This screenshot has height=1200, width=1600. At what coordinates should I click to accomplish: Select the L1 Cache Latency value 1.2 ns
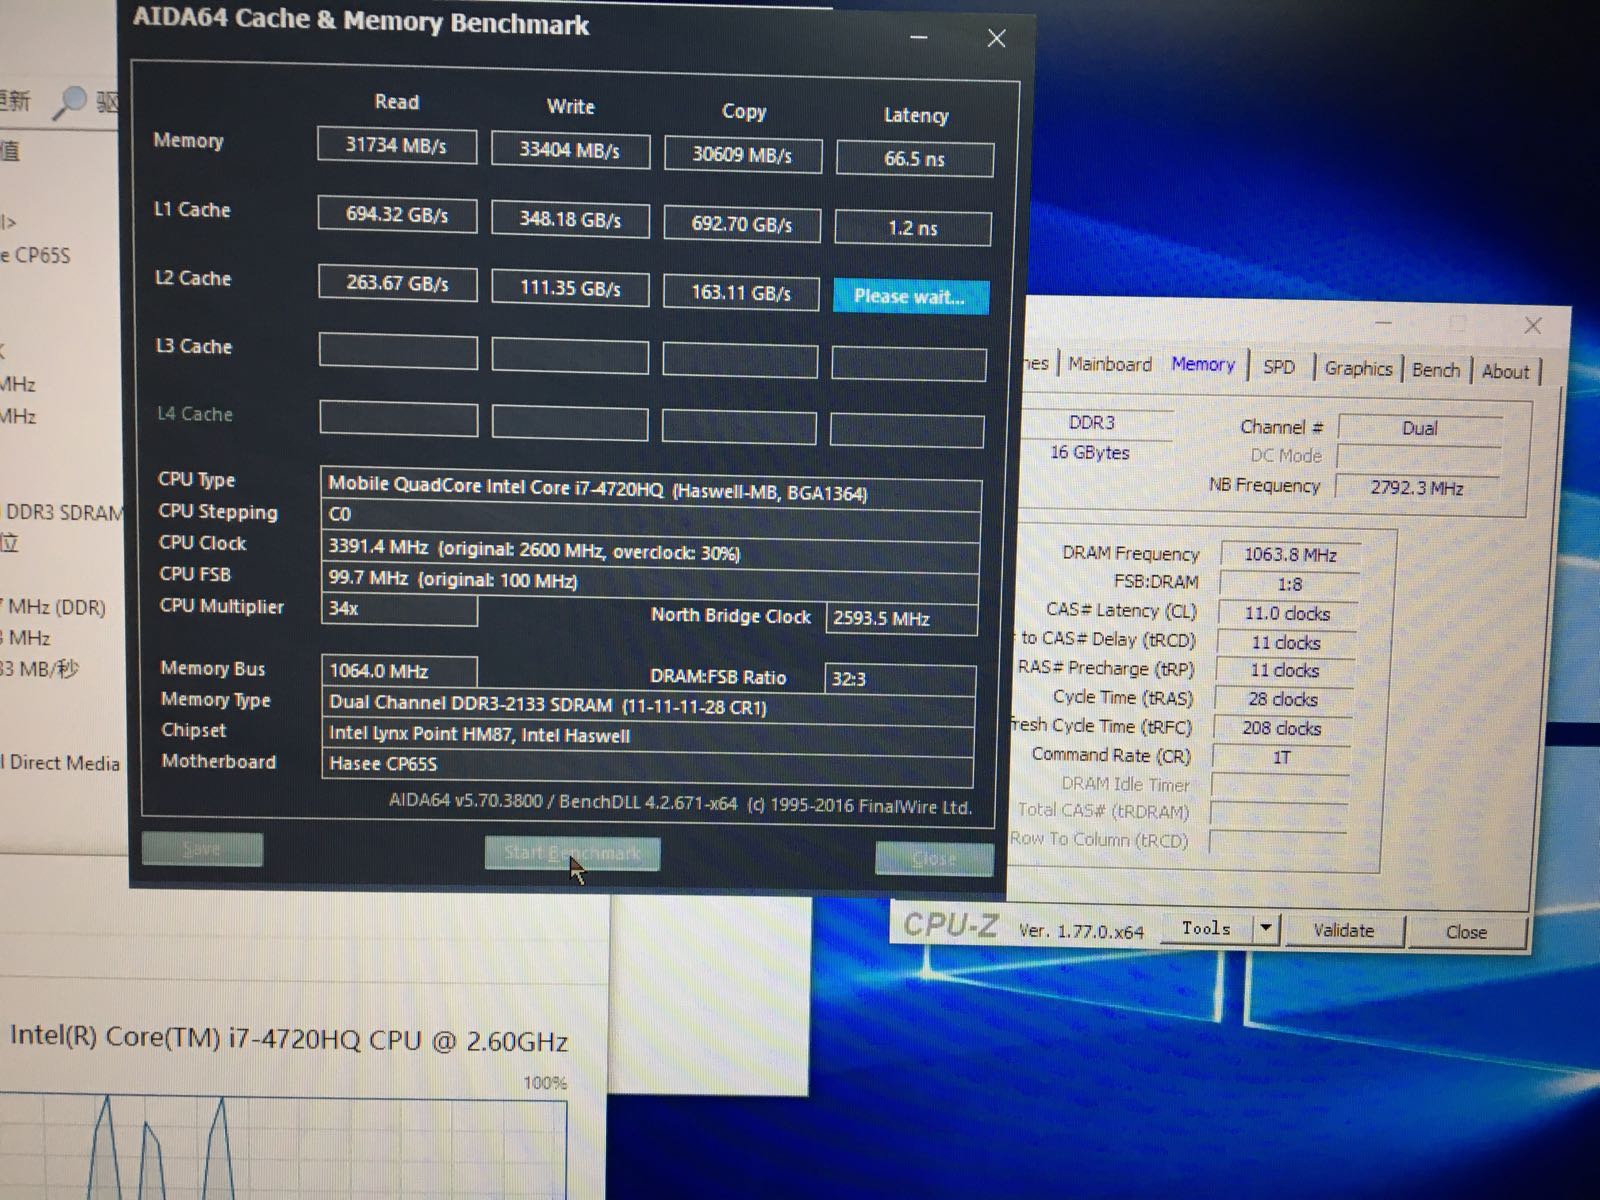click(x=913, y=228)
